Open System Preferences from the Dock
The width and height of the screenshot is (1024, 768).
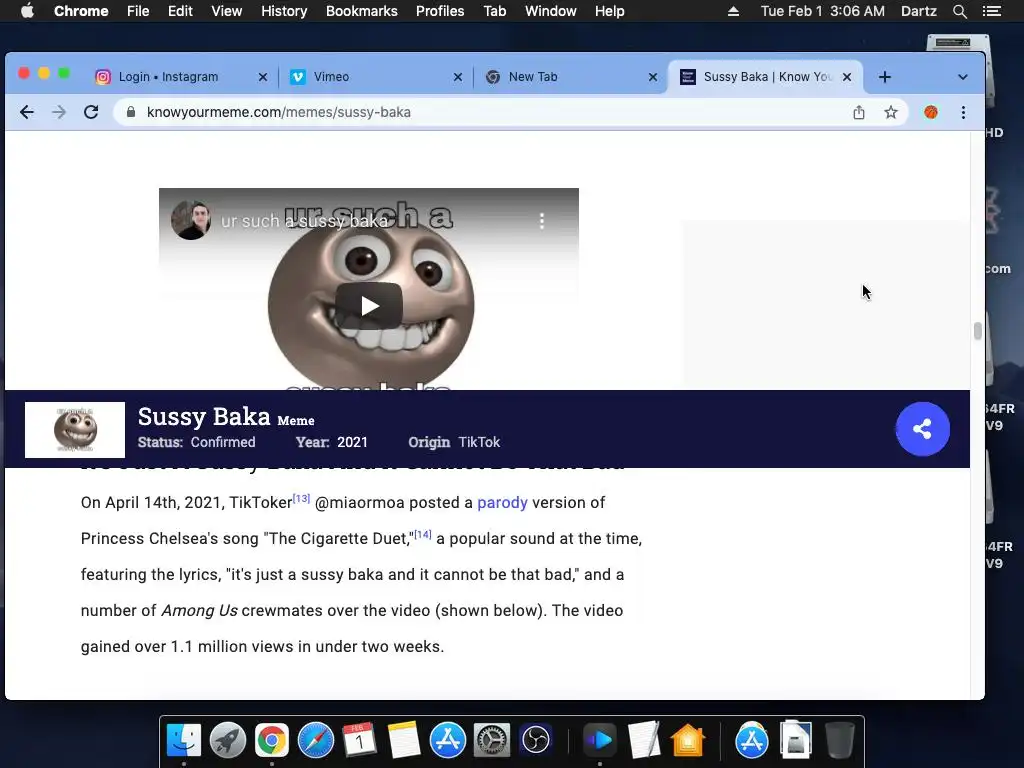pos(491,740)
